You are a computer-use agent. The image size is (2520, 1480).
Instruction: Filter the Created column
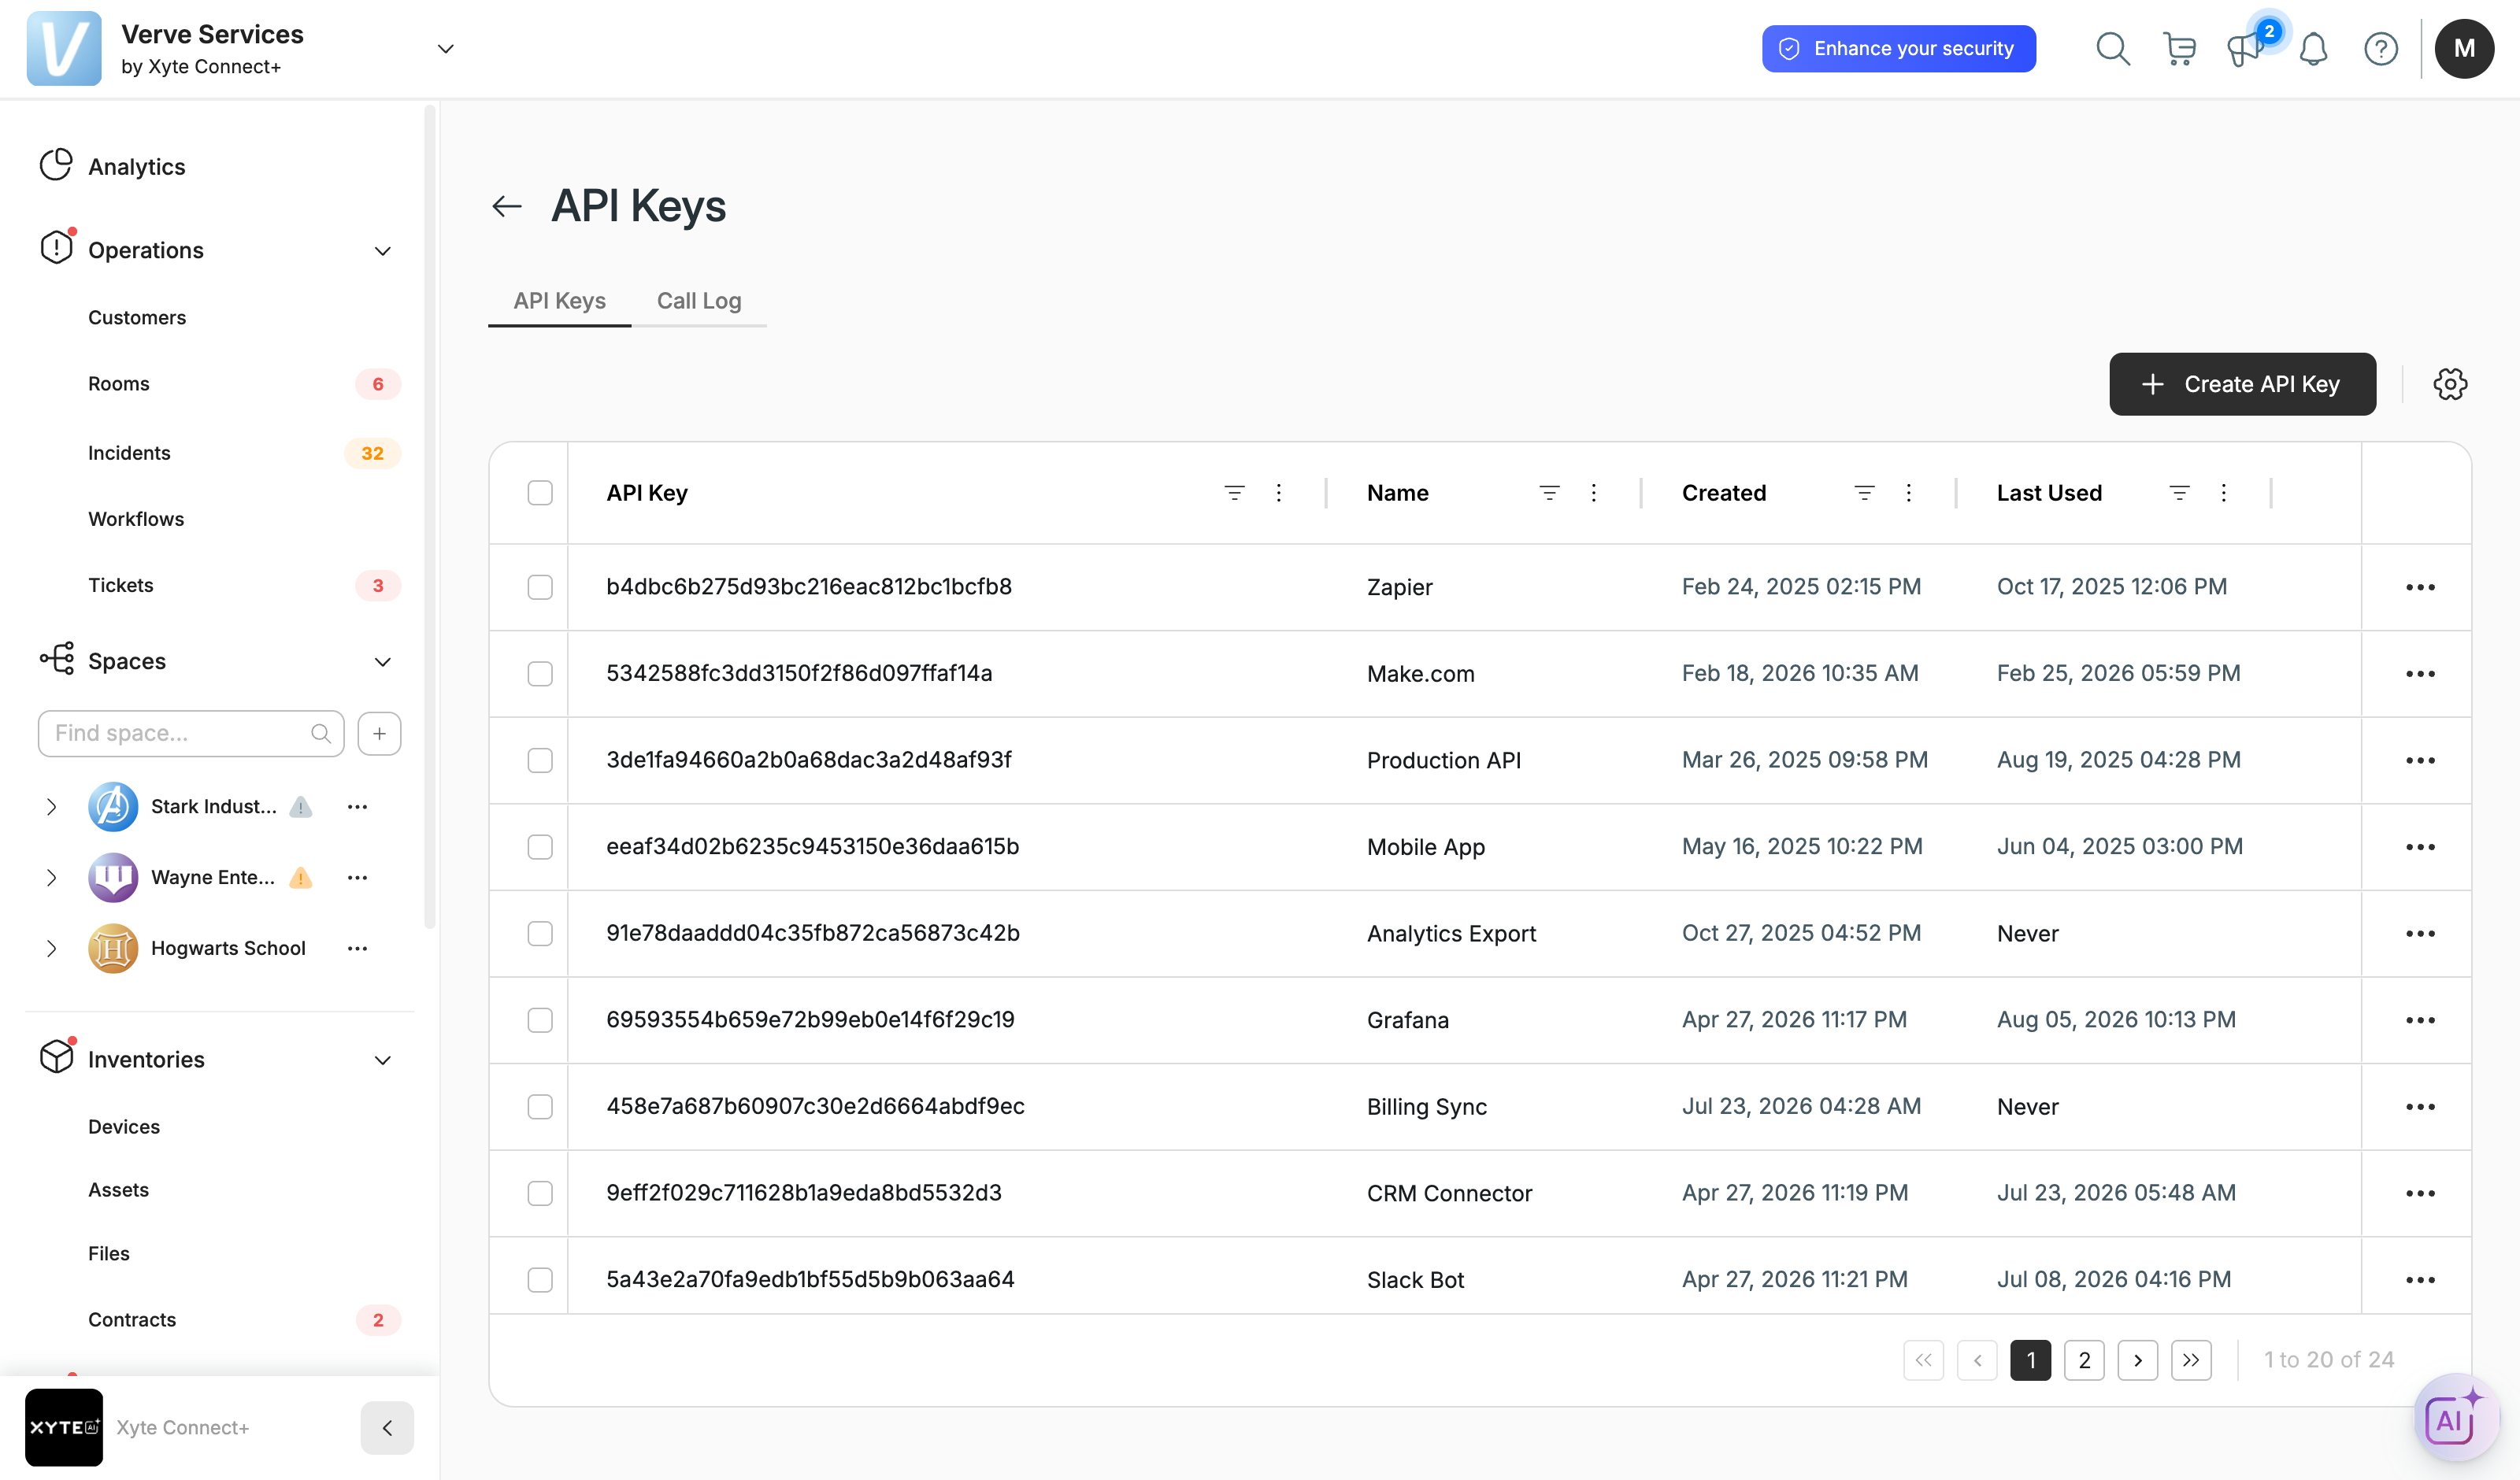tap(1864, 493)
